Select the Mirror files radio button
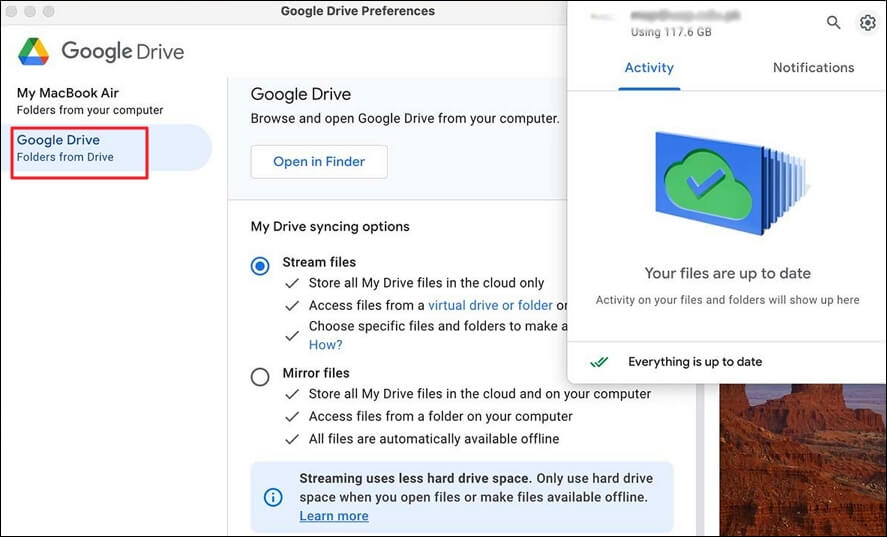 pyautogui.click(x=260, y=376)
